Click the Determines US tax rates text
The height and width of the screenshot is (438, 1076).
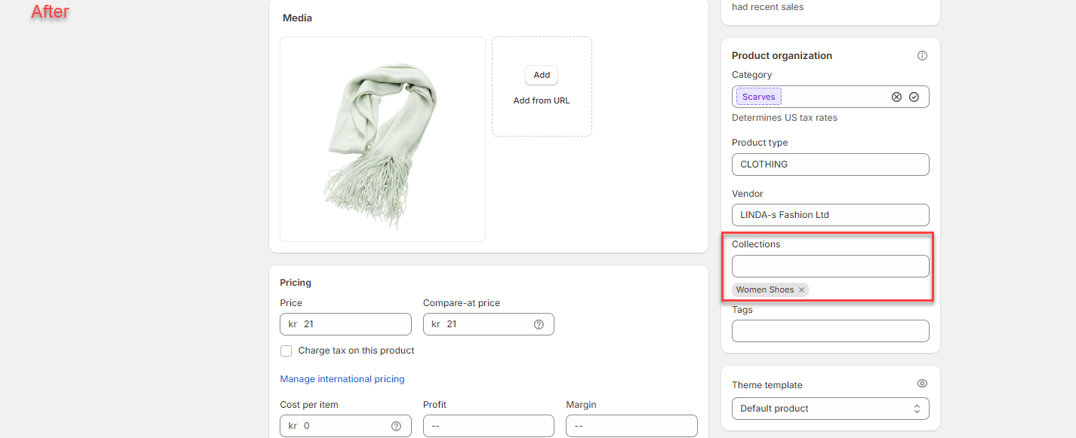784,117
